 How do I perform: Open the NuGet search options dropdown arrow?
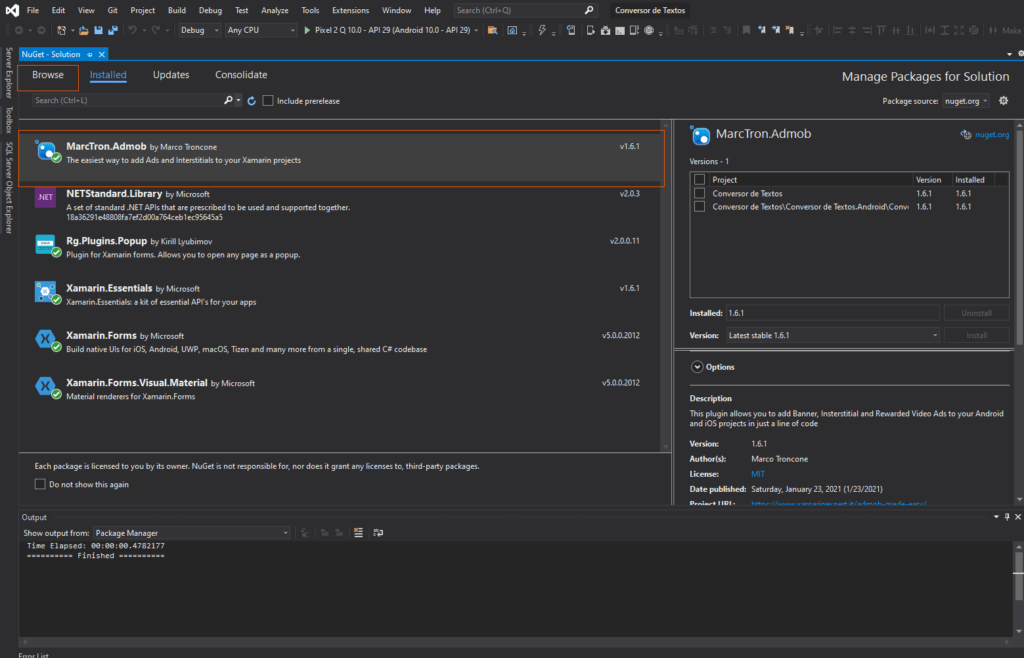238,101
